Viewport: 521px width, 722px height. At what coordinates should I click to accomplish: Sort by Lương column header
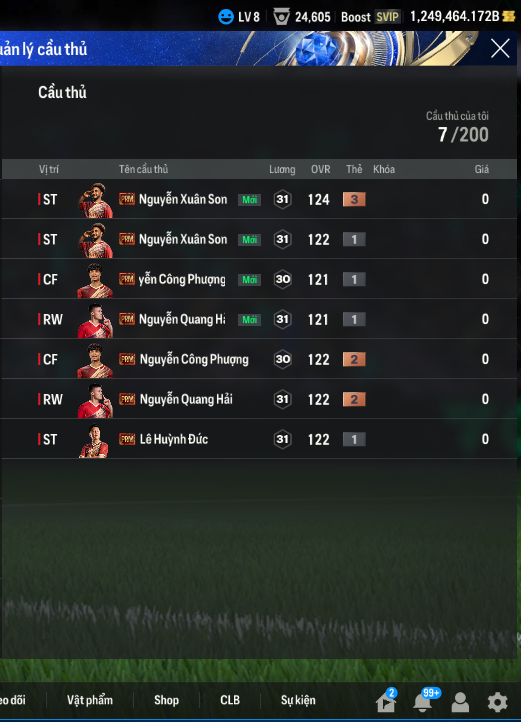coord(282,169)
